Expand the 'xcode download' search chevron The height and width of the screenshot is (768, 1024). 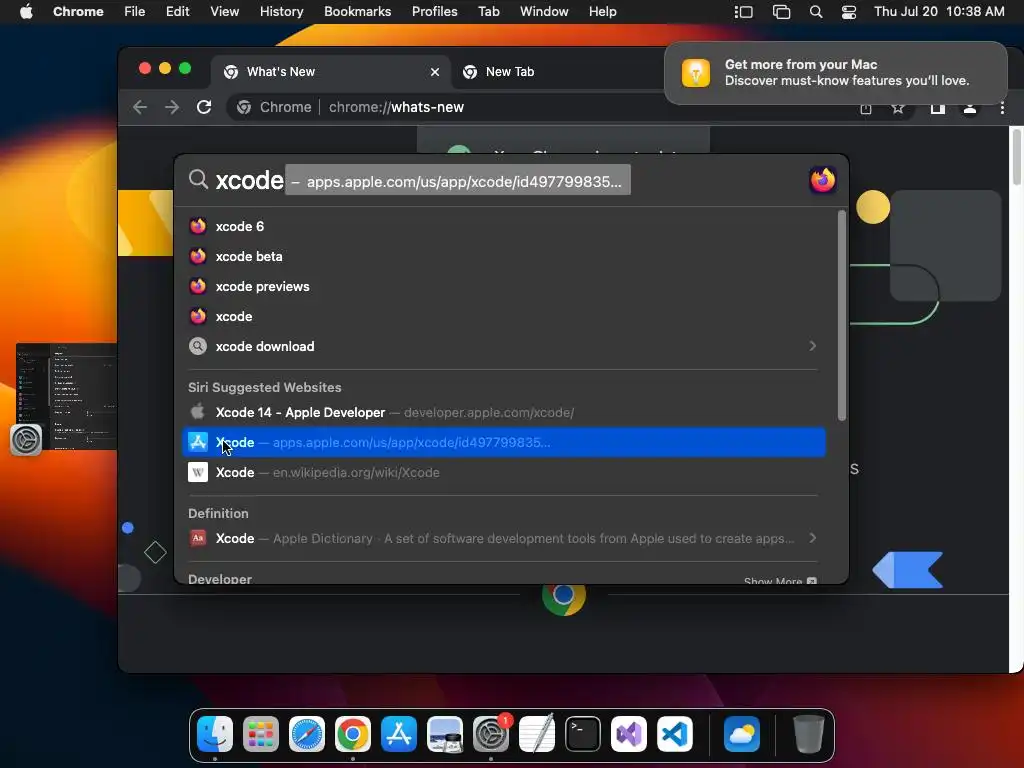coord(812,346)
